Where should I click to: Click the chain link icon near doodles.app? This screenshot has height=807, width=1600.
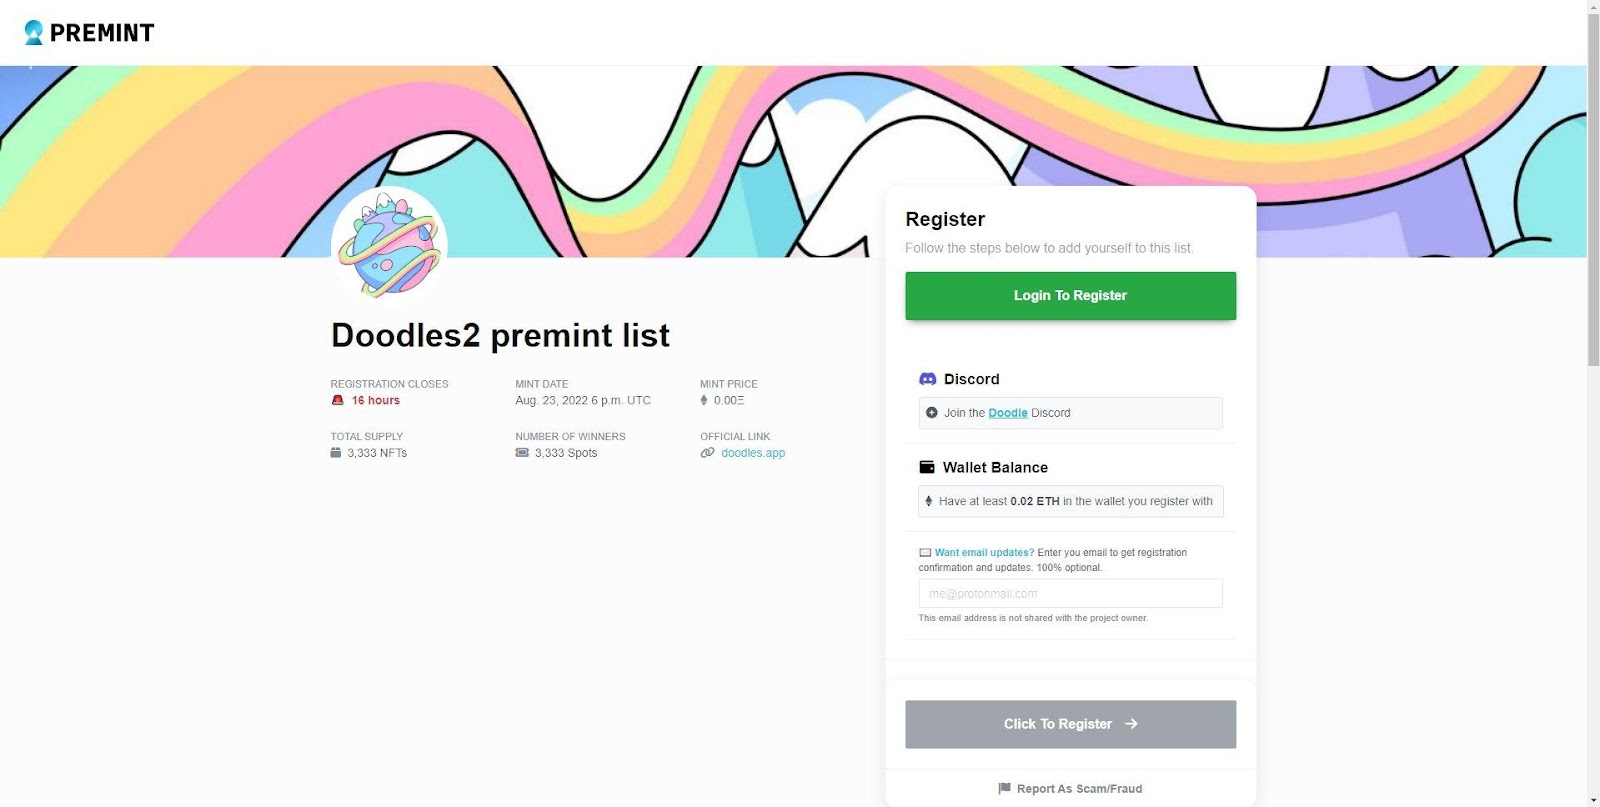tap(707, 453)
